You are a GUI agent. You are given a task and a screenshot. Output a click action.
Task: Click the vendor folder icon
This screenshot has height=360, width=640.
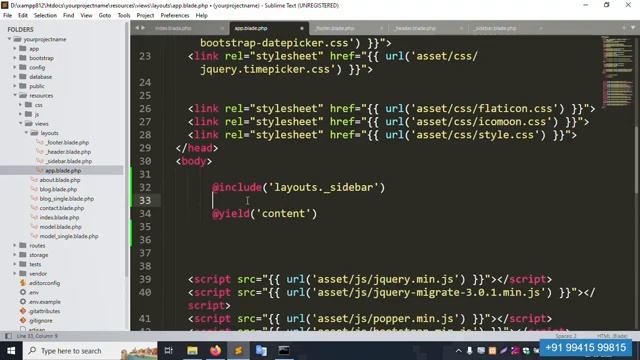tap(23, 273)
